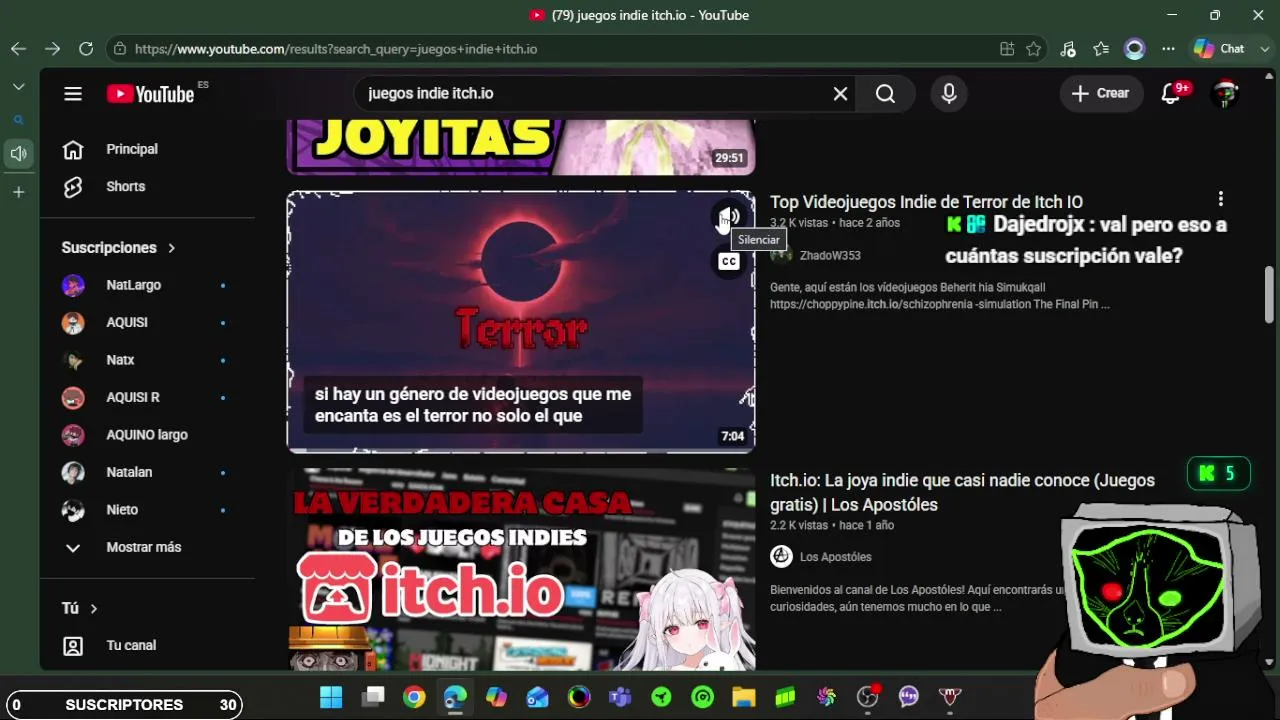Open the Itch.io La joya indie video title
Viewport: 1280px width, 720px height.
[962, 492]
